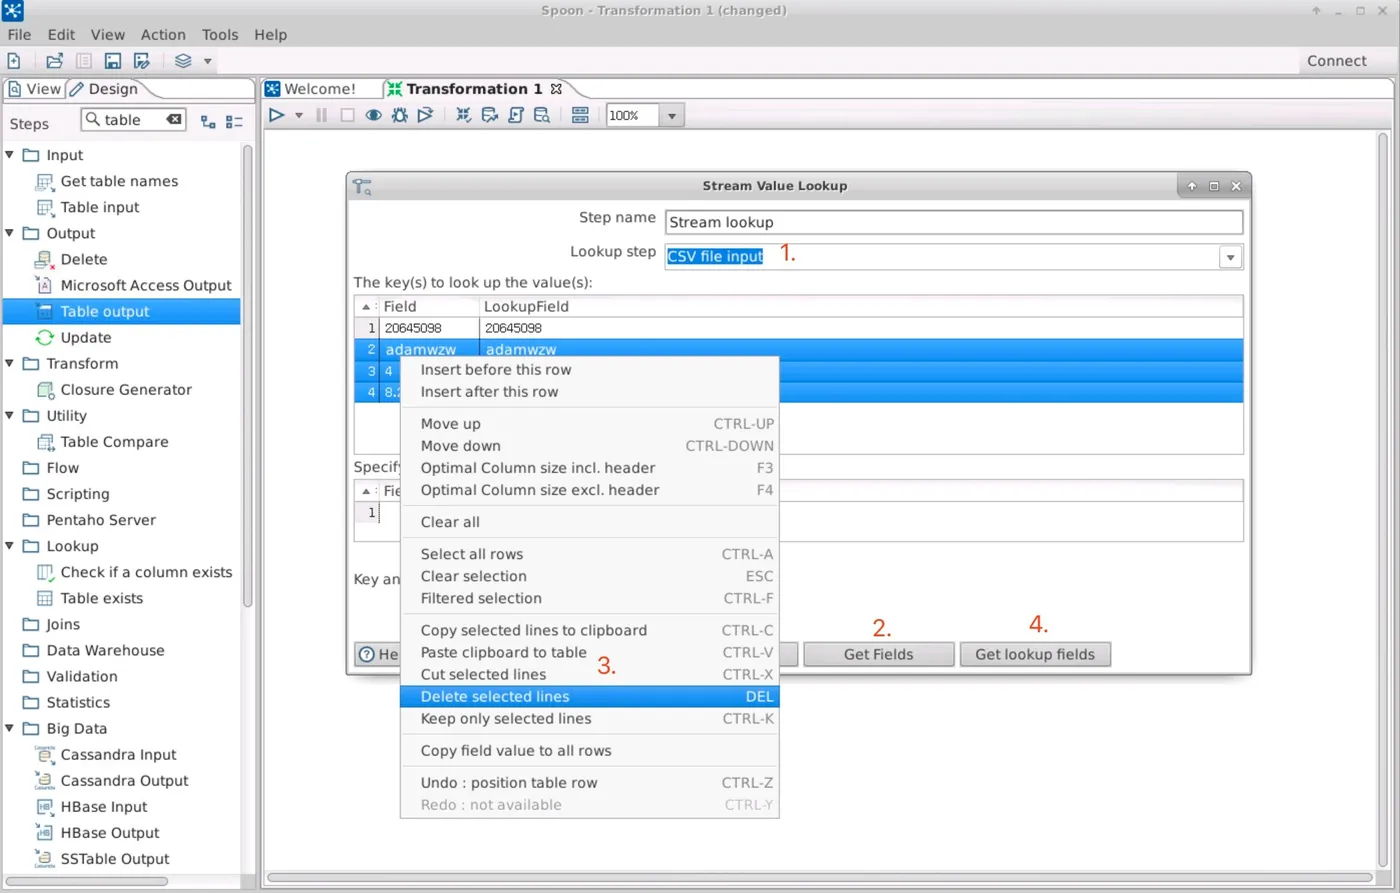This screenshot has height=893, width=1400.
Task: Choose Clear all in context menu
Action: tap(589, 522)
